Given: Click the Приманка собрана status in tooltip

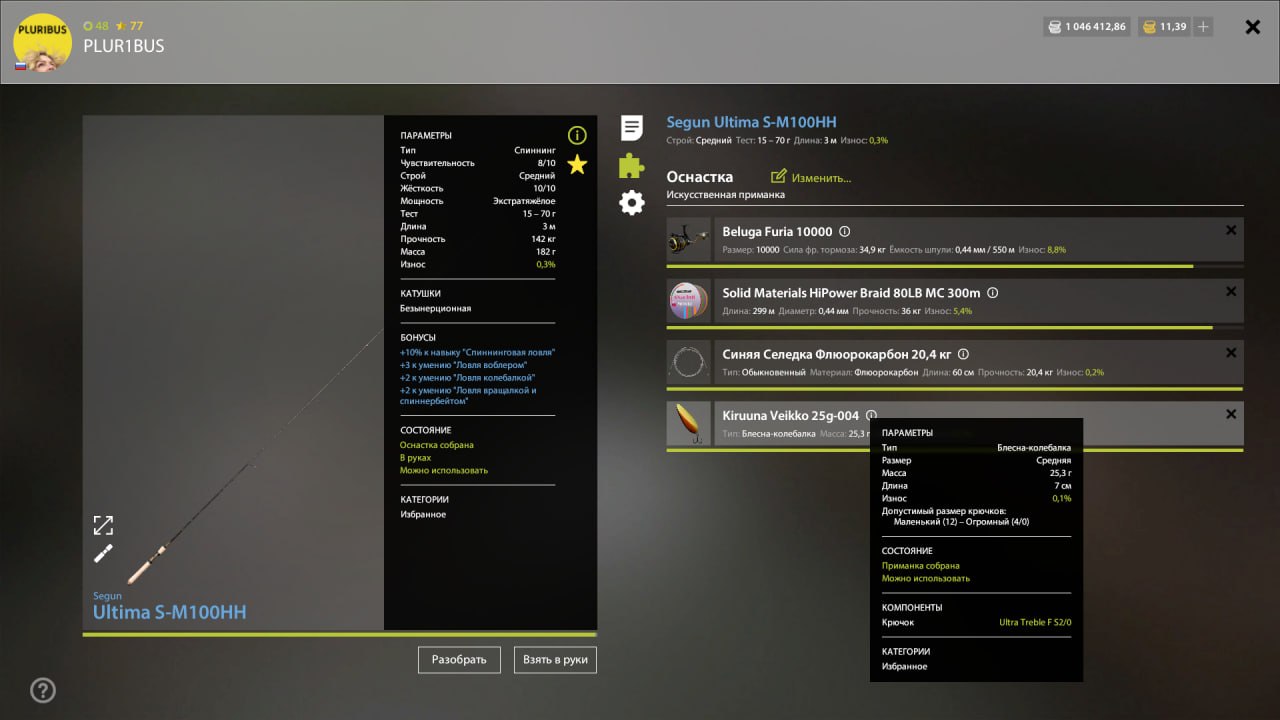Looking at the screenshot, I should coord(920,566).
